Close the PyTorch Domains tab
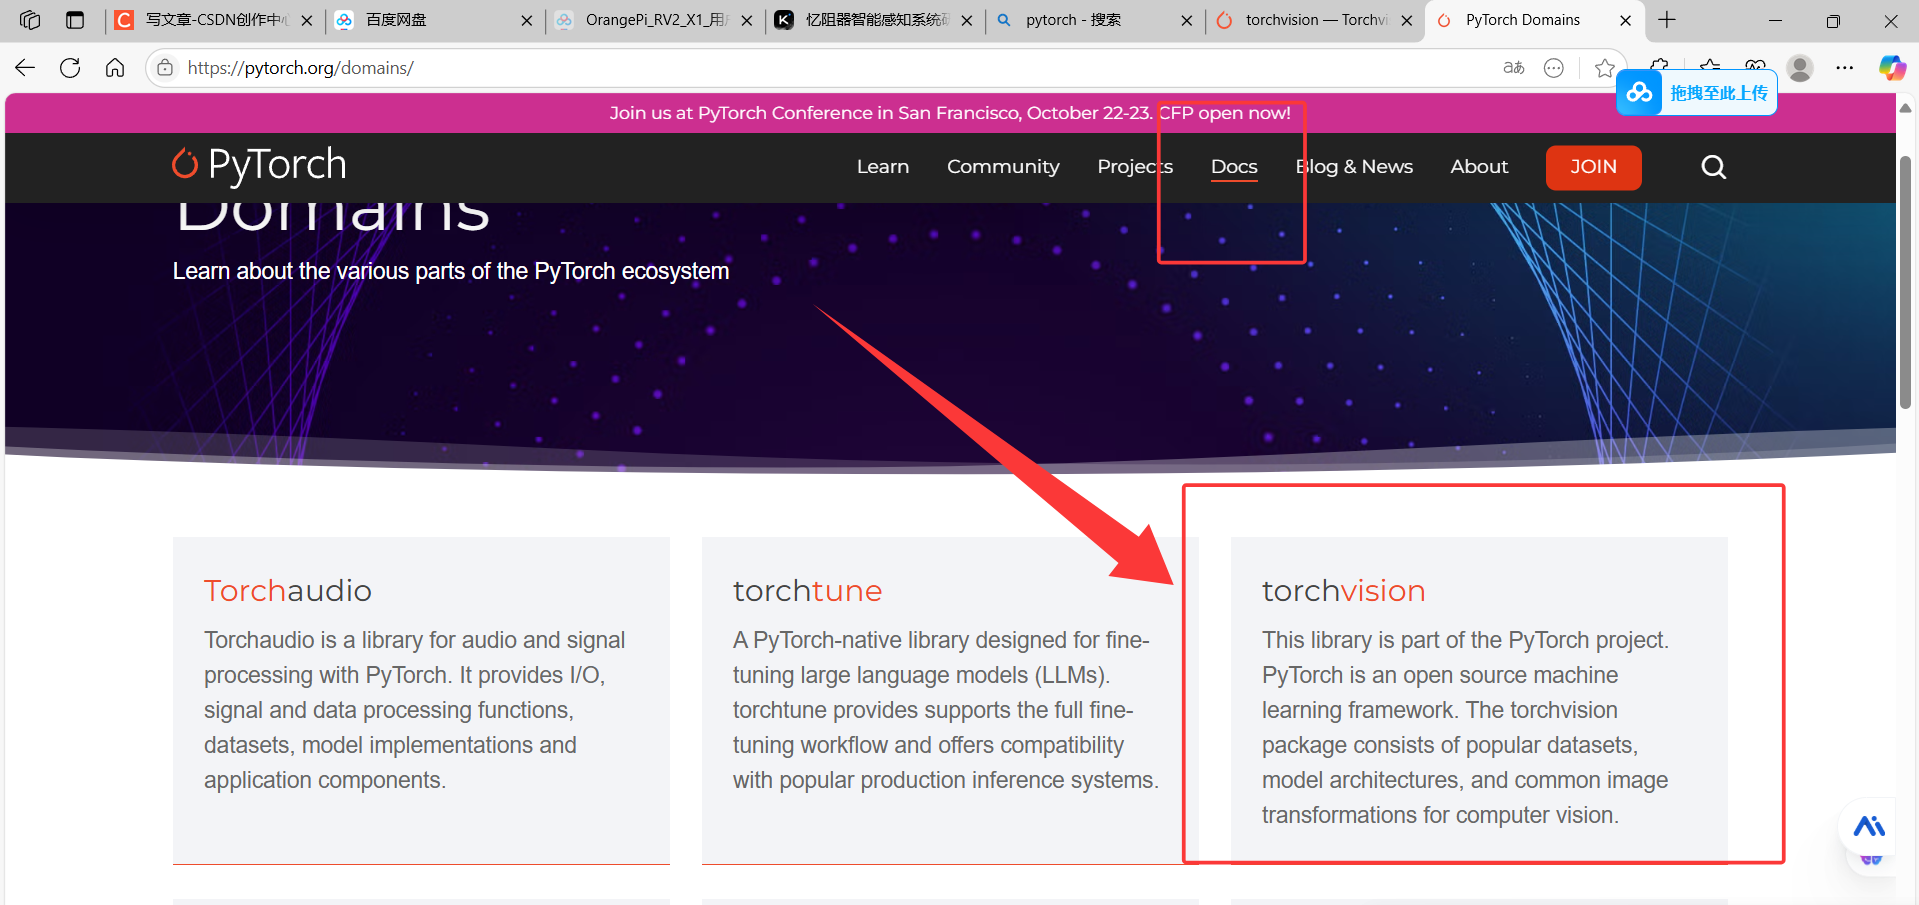This screenshot has height=905, width=1919. 1626,20
